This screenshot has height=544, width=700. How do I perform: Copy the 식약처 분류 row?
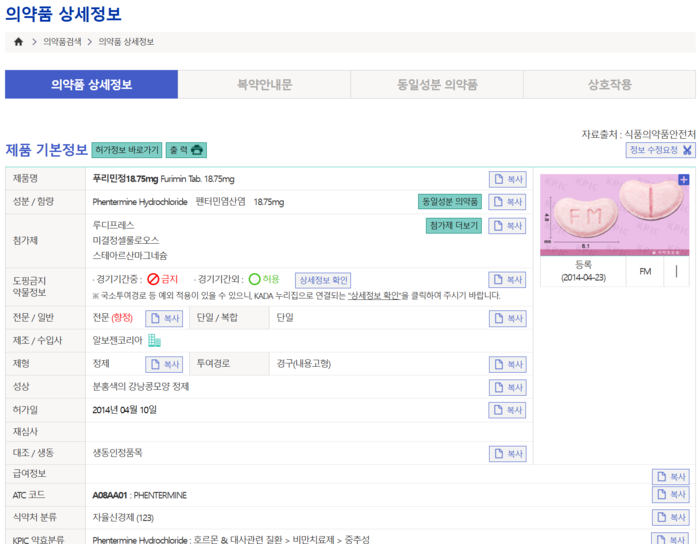point(671,517)
